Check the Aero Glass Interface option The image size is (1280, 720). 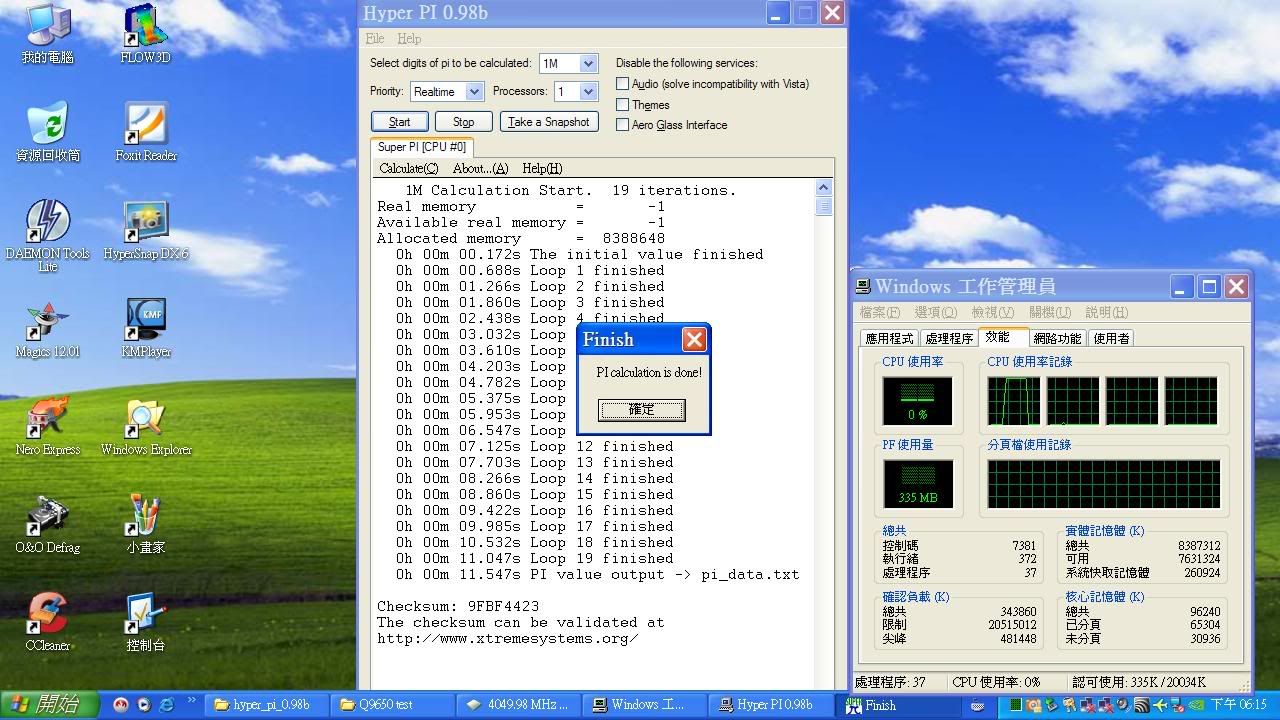click(x=622, y=125)
